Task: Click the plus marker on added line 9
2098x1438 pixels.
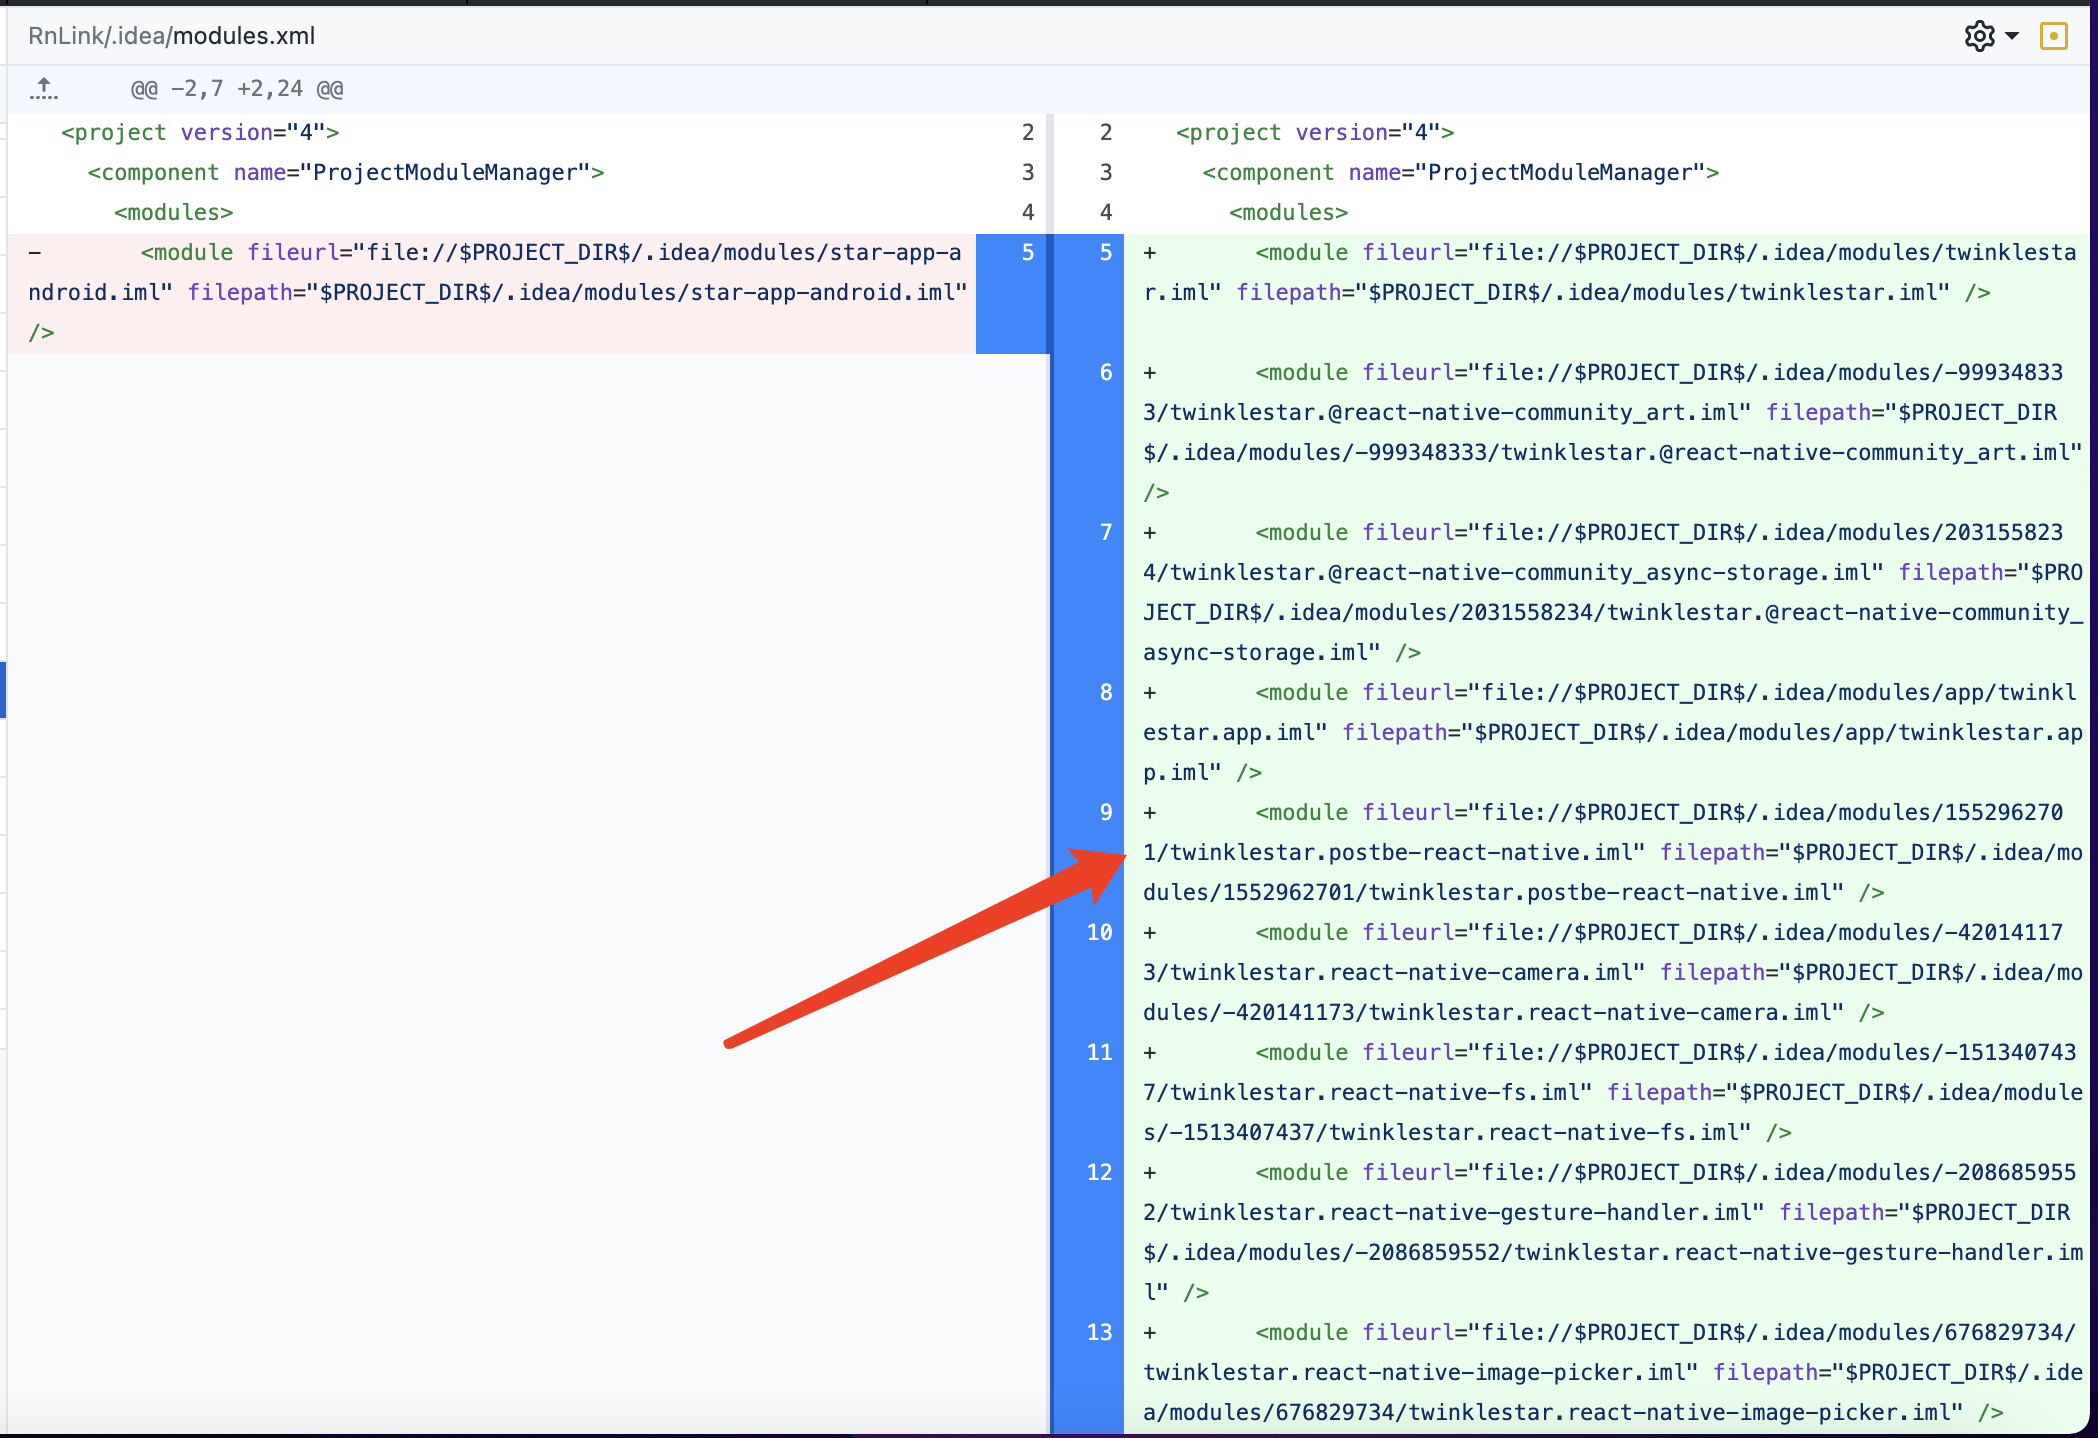Action: pyautogui.click(x=1150, y=812)
